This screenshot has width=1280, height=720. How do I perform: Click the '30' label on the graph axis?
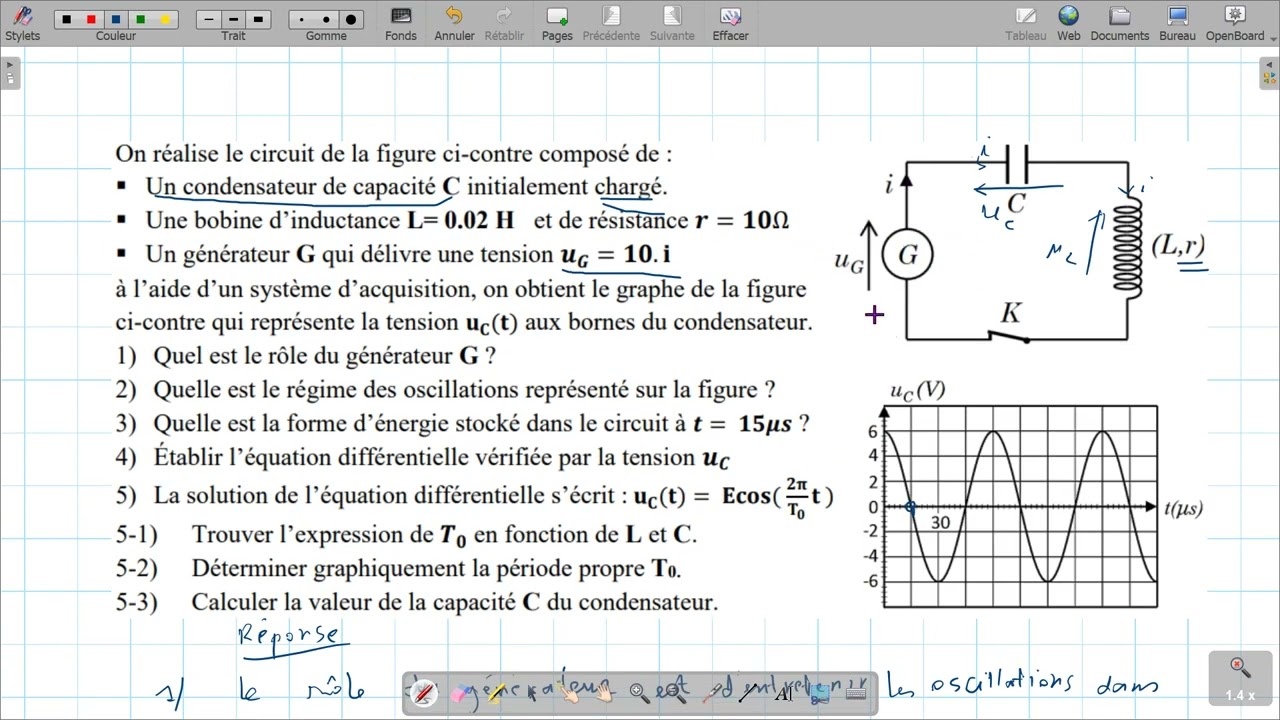pos(940,522)
